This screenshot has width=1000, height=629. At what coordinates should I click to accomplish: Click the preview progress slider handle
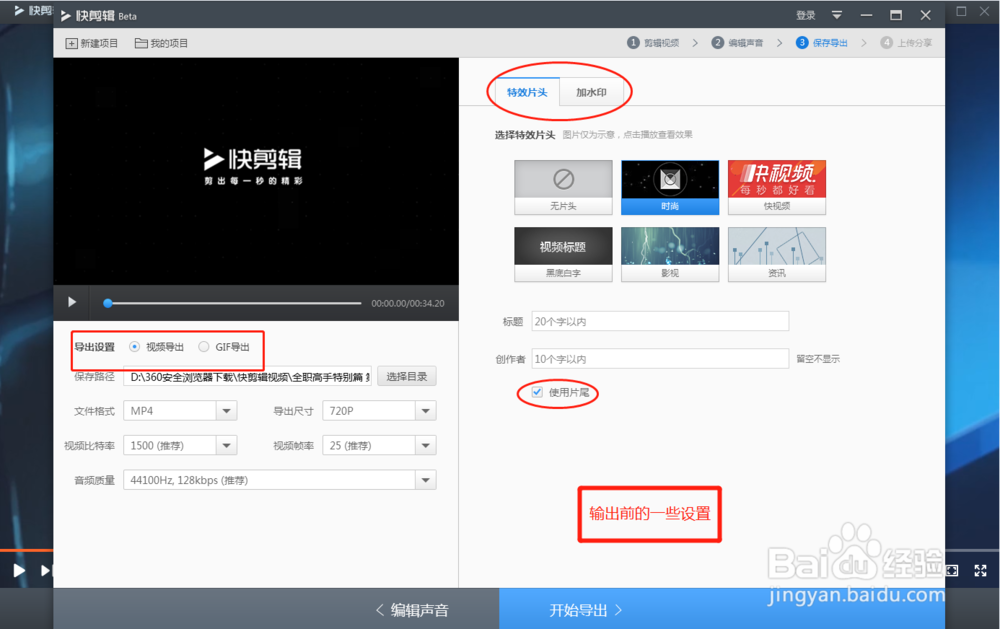(x=108, y=303)
